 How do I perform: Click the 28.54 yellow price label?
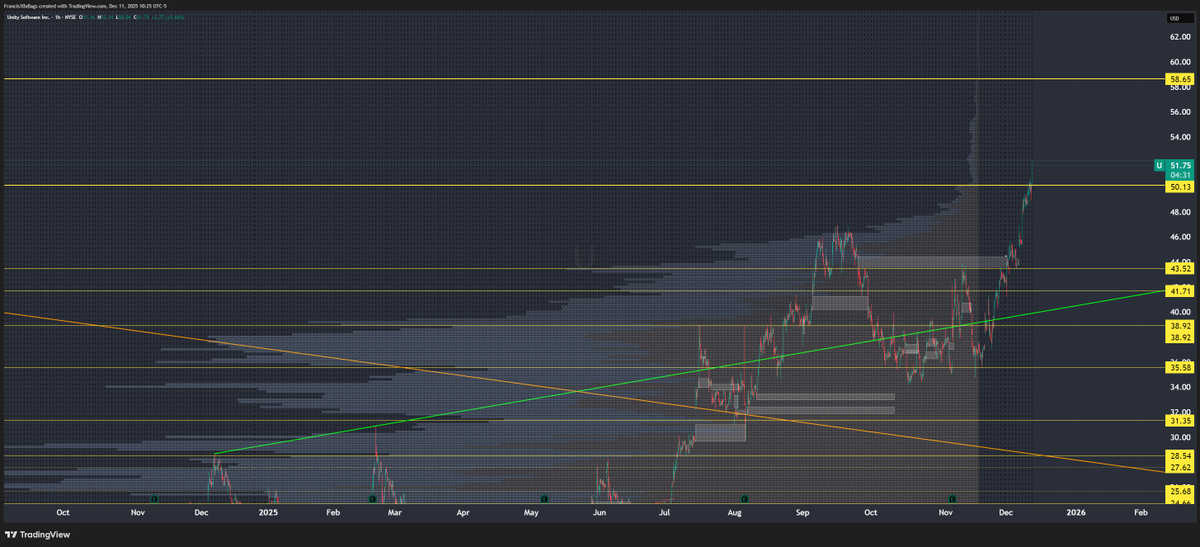pyautogui.click(x=1180, y=456)
